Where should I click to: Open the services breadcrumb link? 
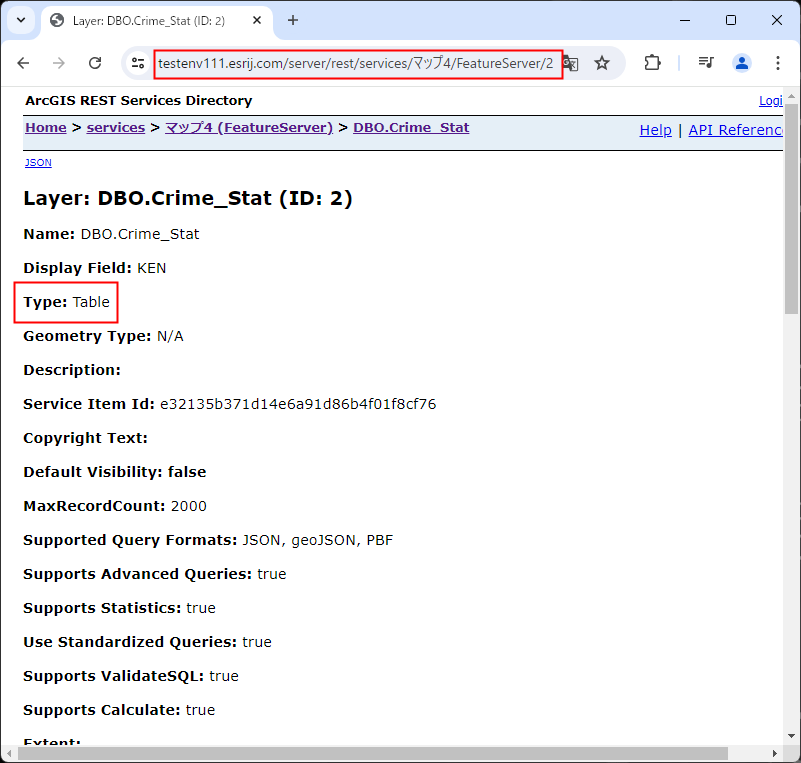pos(116,128)
